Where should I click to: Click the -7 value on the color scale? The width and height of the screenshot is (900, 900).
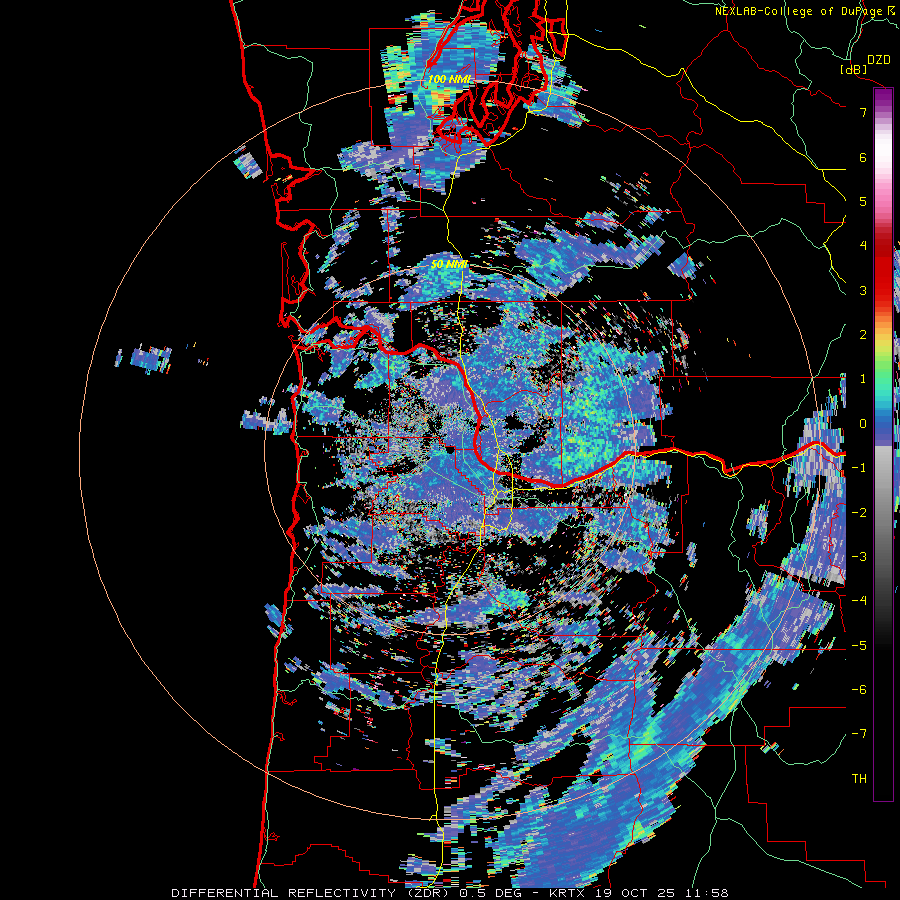coord(859,734)
